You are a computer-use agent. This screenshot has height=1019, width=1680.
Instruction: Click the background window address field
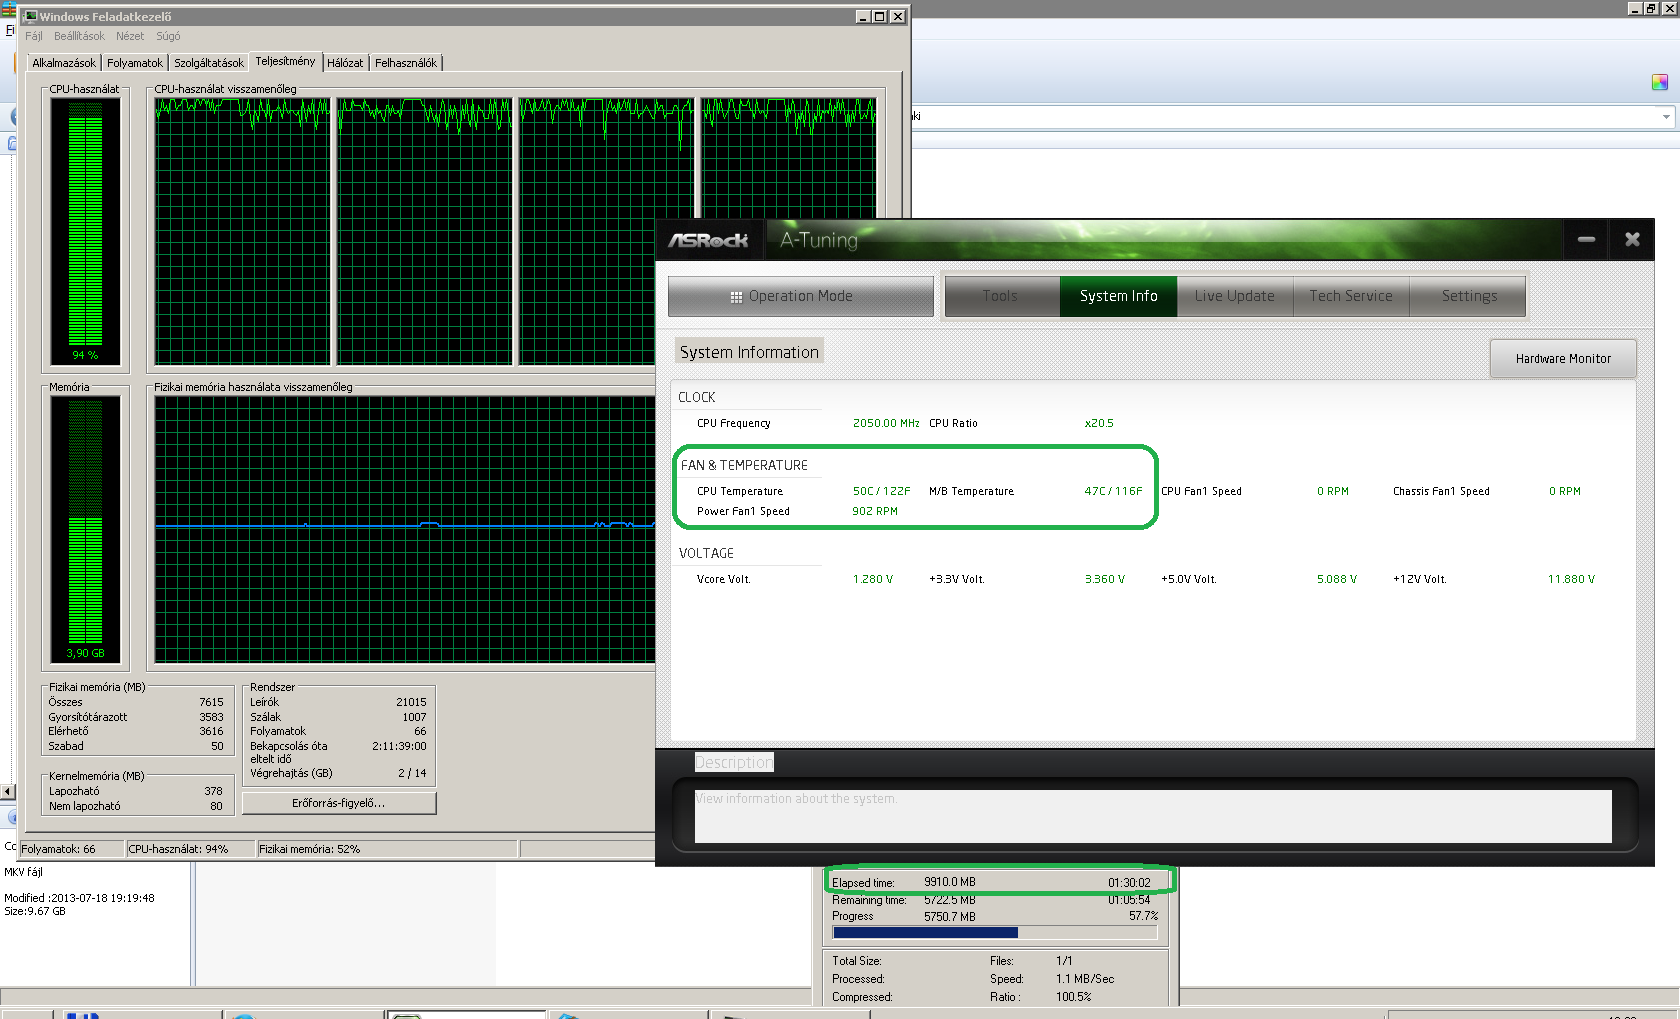[1284, 117]
